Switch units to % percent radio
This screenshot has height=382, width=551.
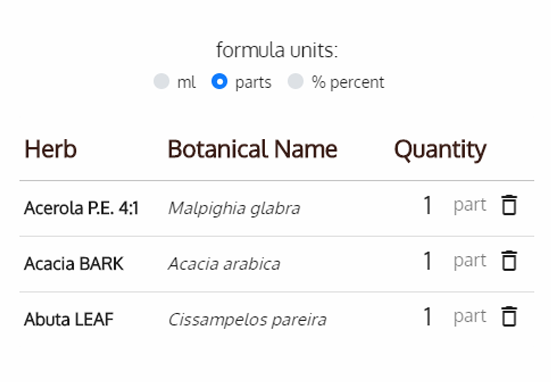pos(296,82)
